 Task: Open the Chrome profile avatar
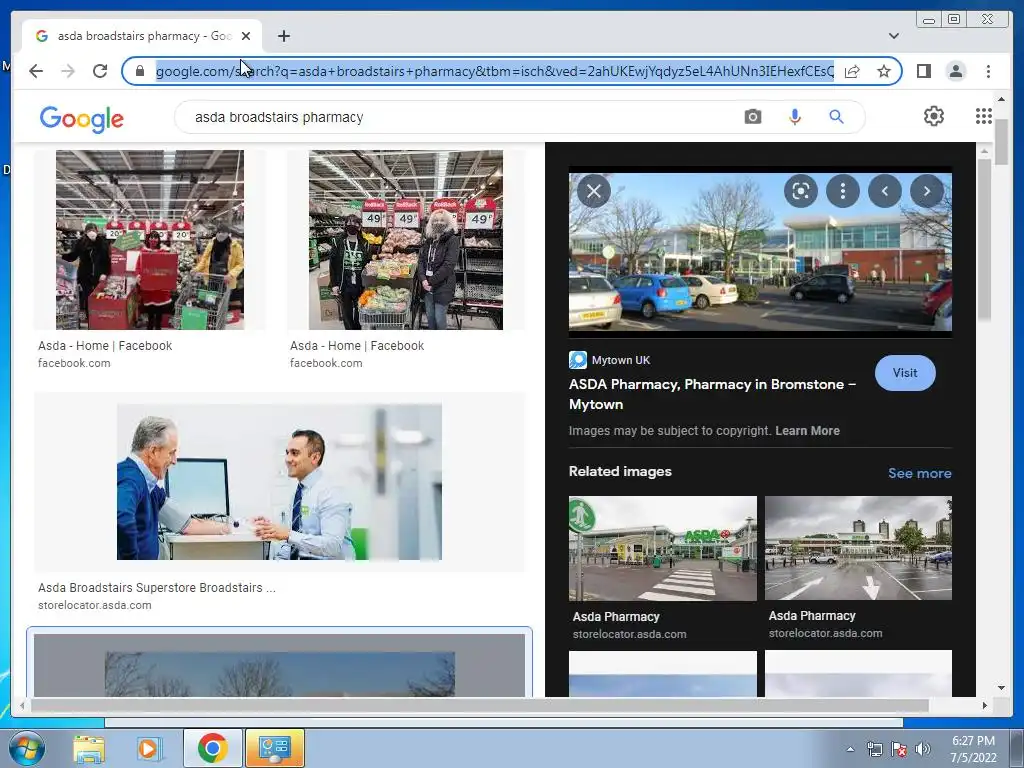point(955,71)
